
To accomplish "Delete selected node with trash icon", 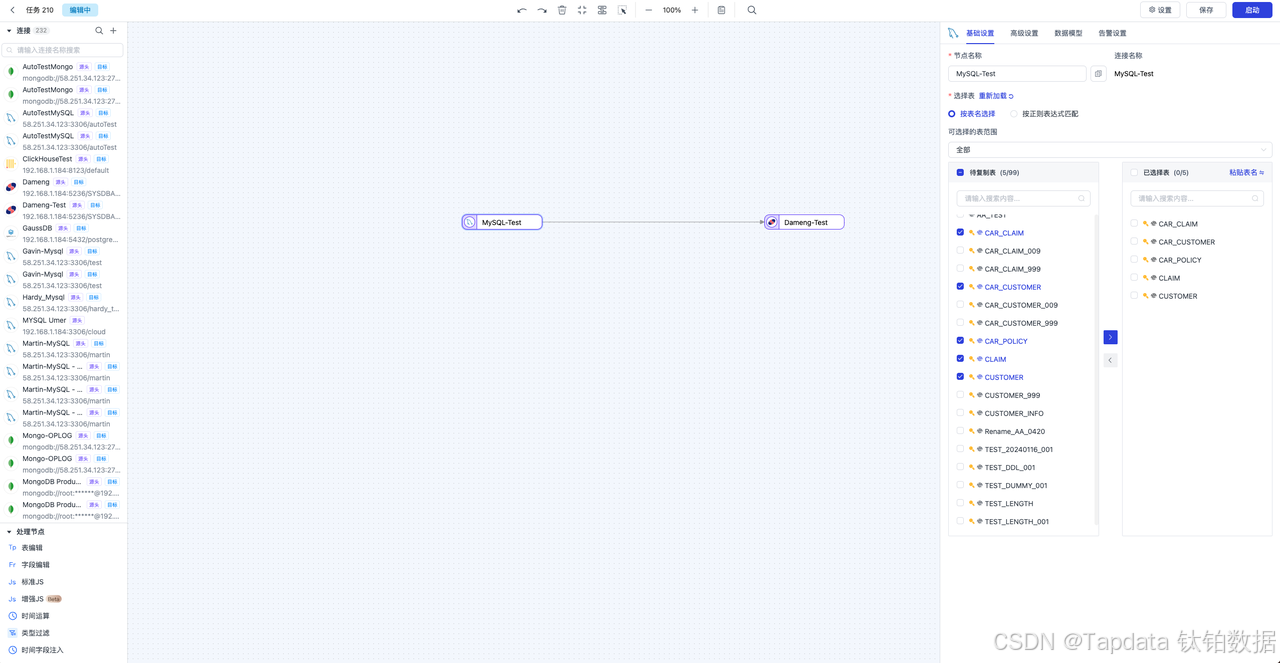I will [562, 10].
